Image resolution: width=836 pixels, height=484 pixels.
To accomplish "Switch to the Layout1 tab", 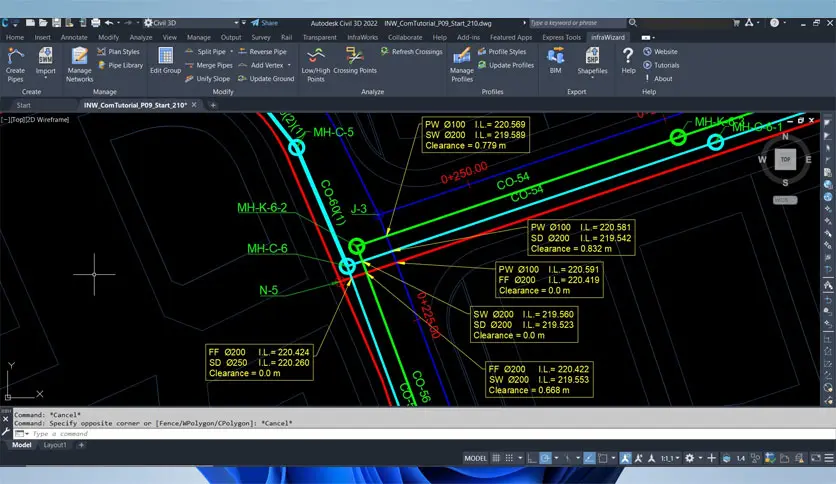I will [55, 445].
